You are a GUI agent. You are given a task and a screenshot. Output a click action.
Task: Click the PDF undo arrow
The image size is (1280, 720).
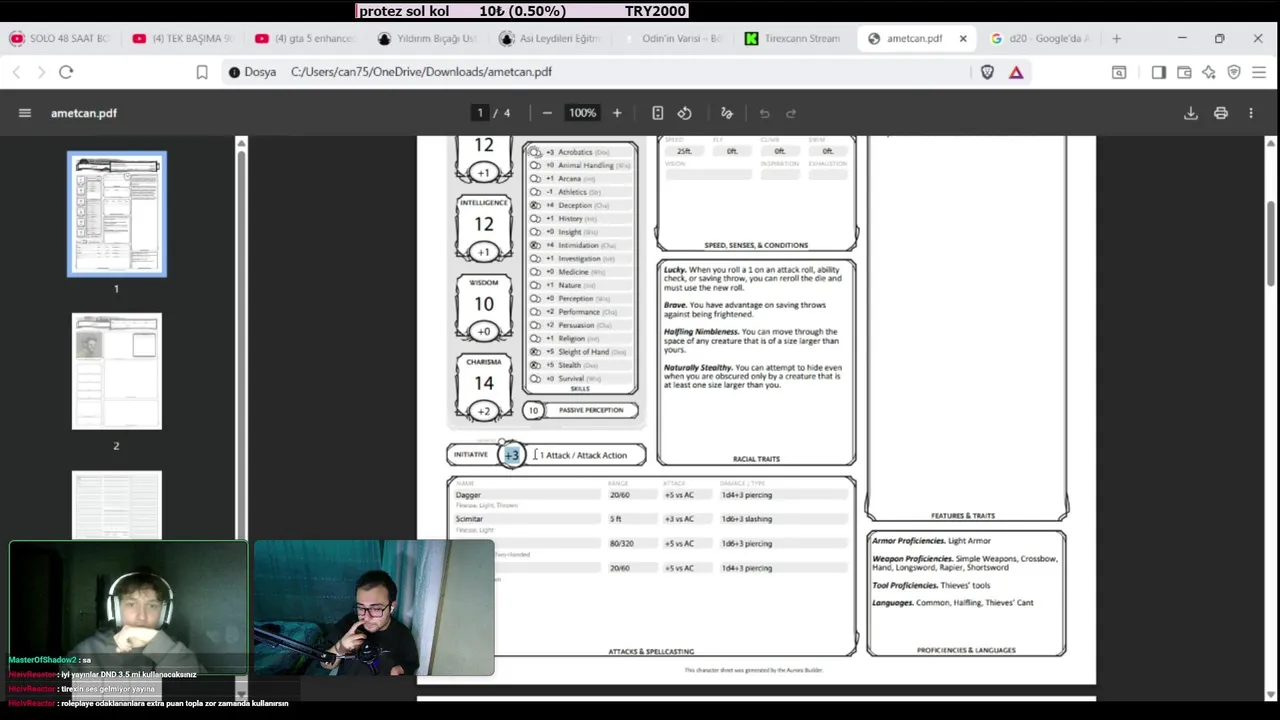pos(764,113)
